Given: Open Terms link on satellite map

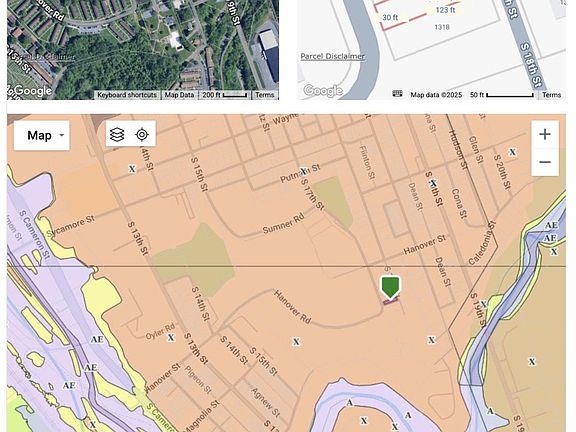Looking at the screenshot, I should coord(264,95).
